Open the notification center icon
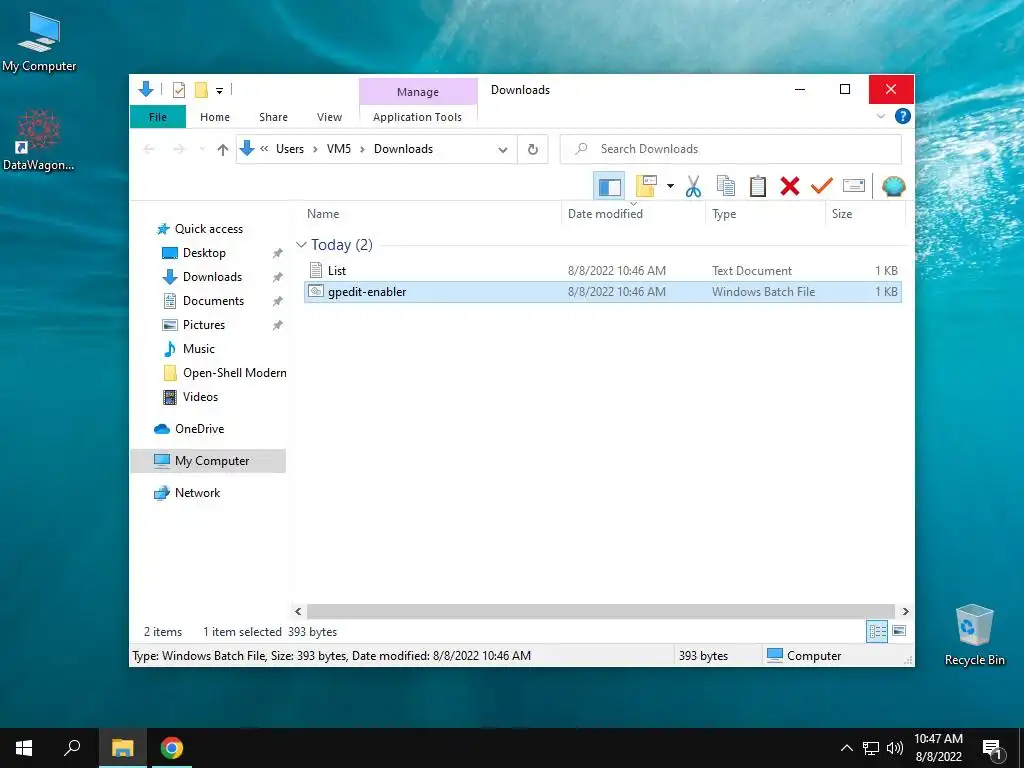Screen dimensions: 1024x768 [992, 749]
